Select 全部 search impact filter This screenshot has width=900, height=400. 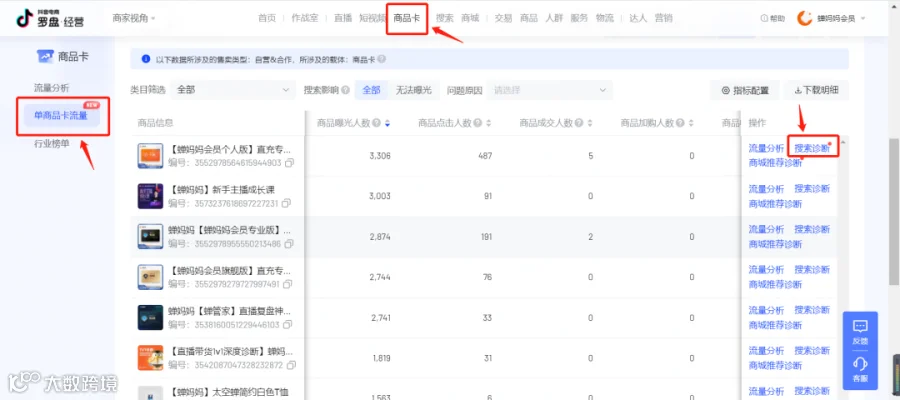pyautogui.click(x=371, y=90)
